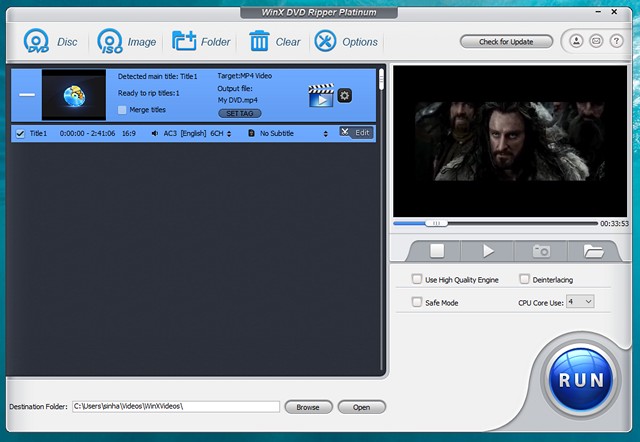Click the big RUN button
This screenshot has width=640, height=442.
[581, 380]
